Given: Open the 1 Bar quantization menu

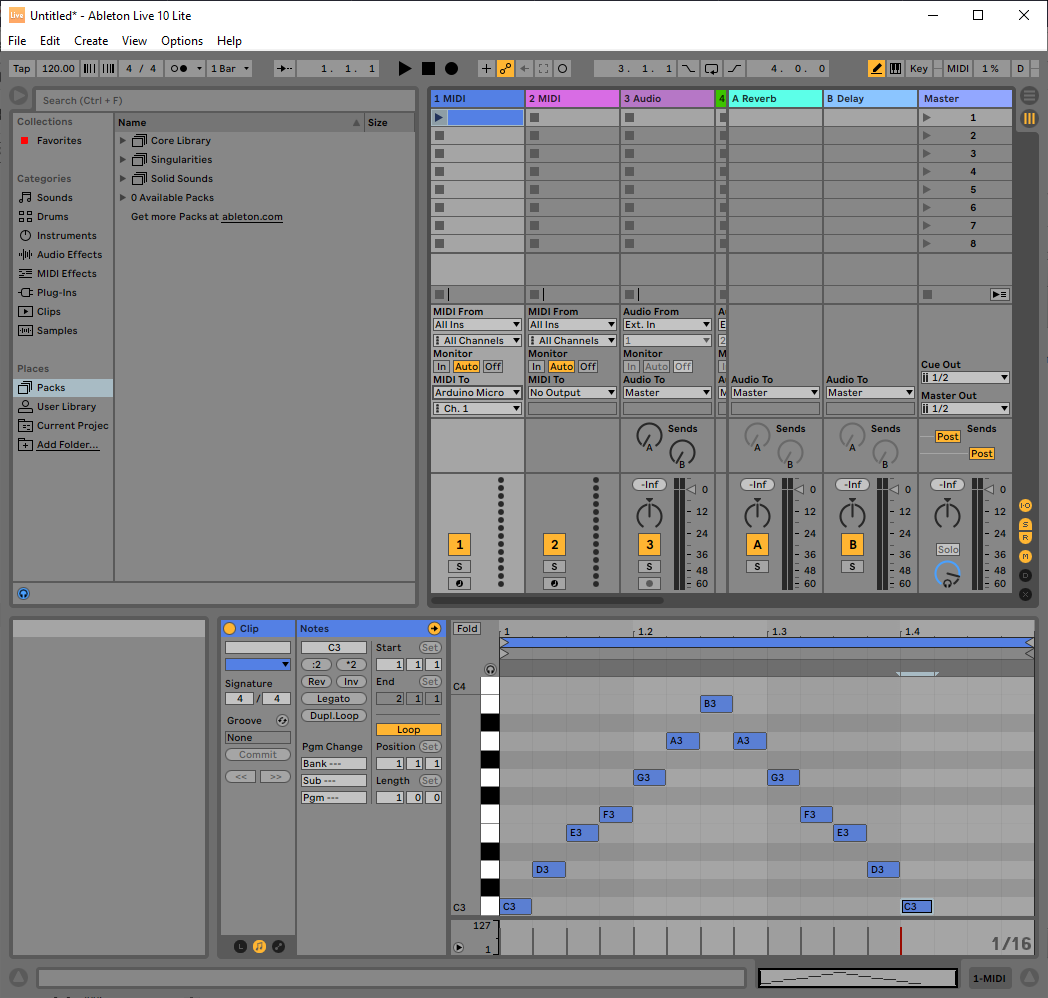Looking at the screenshot, I should [x=230, y=68].
